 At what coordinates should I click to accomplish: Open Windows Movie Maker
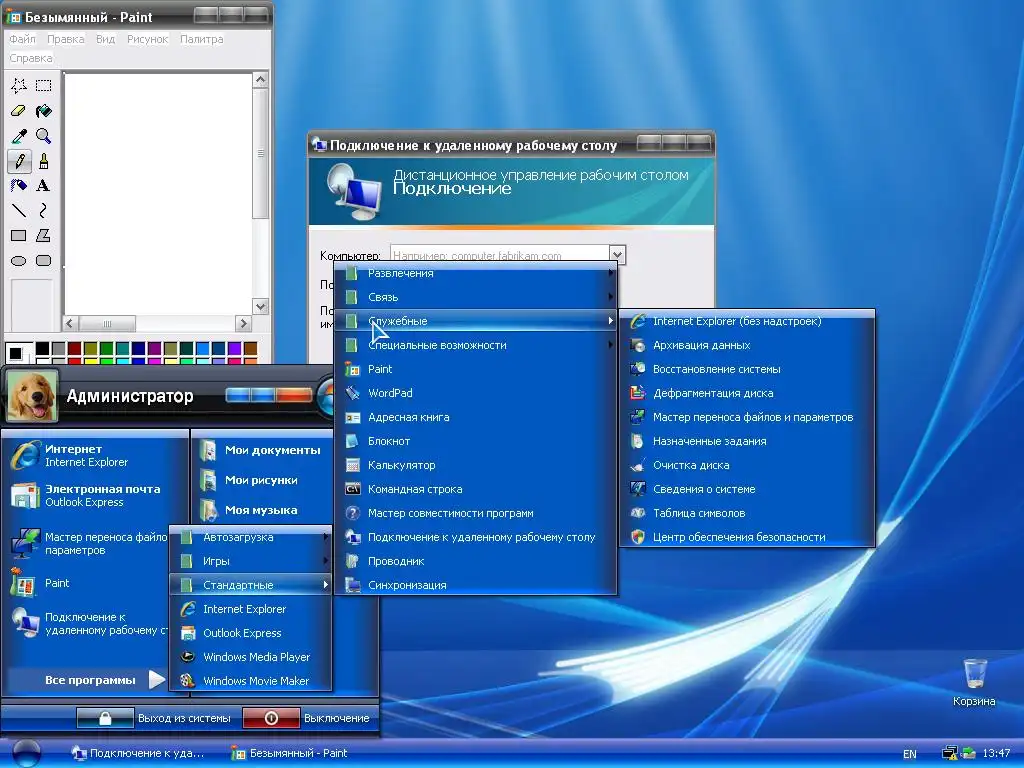coord(251,680)
